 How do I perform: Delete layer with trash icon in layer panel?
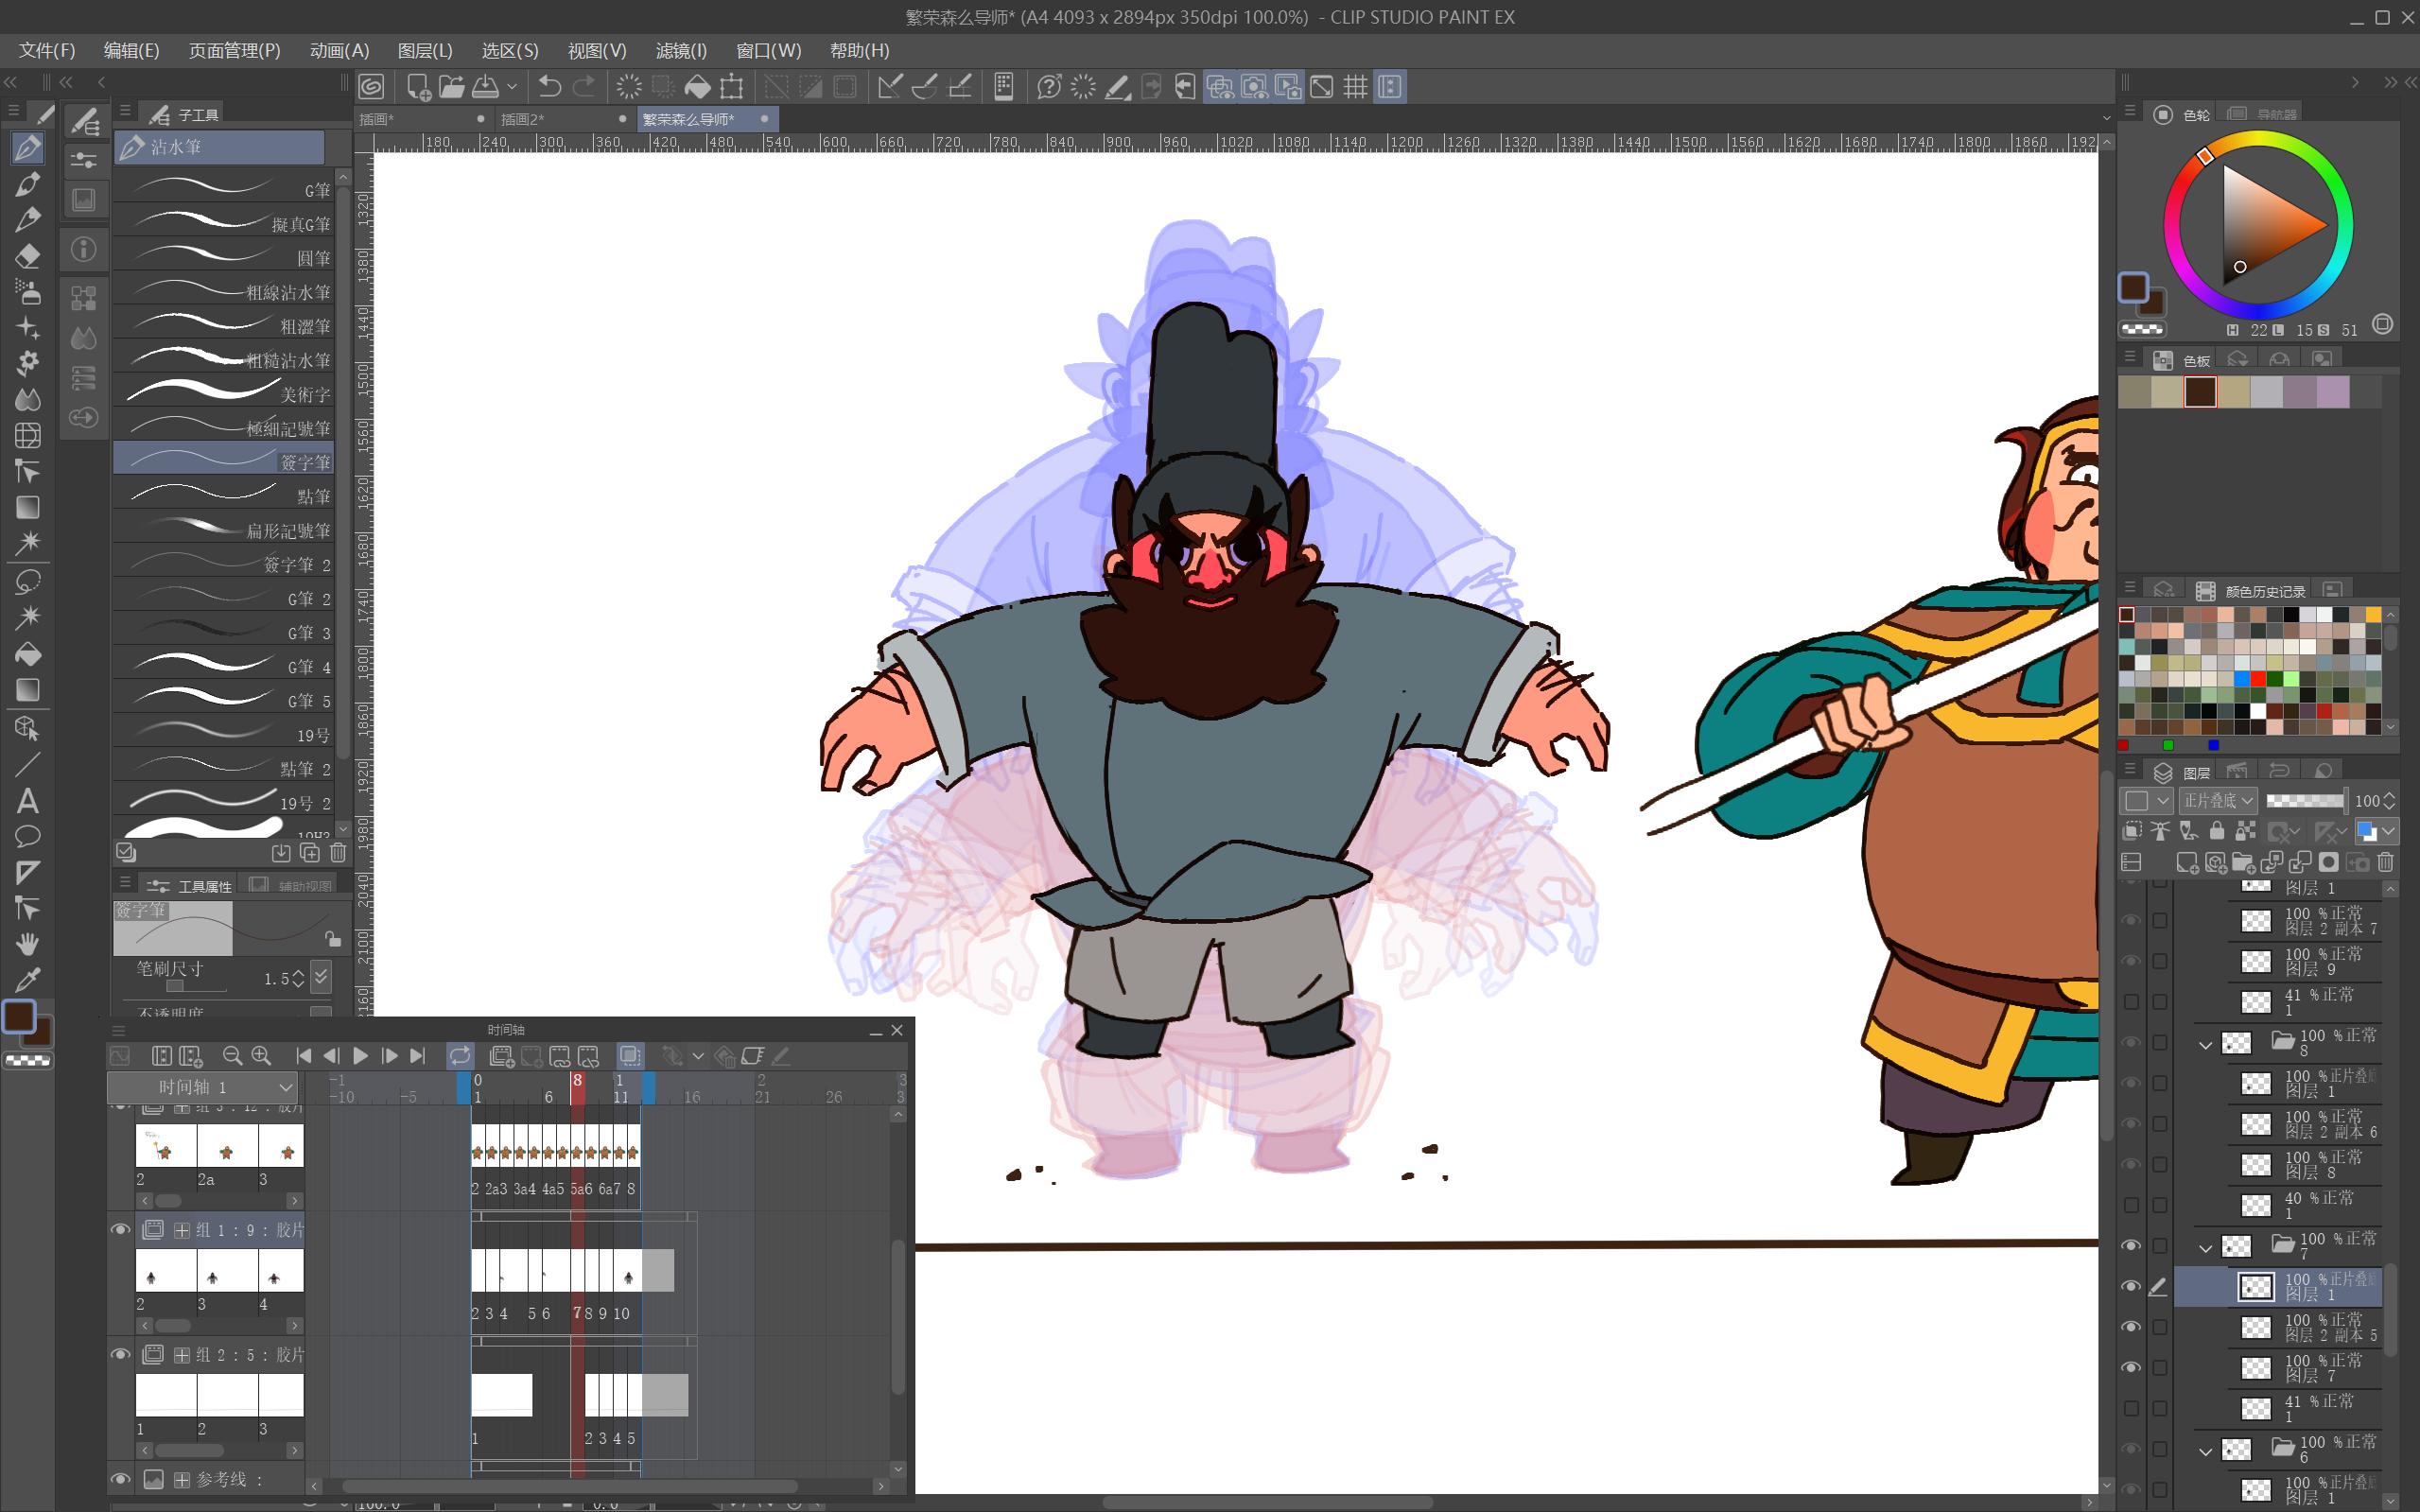coord(2386,862)
